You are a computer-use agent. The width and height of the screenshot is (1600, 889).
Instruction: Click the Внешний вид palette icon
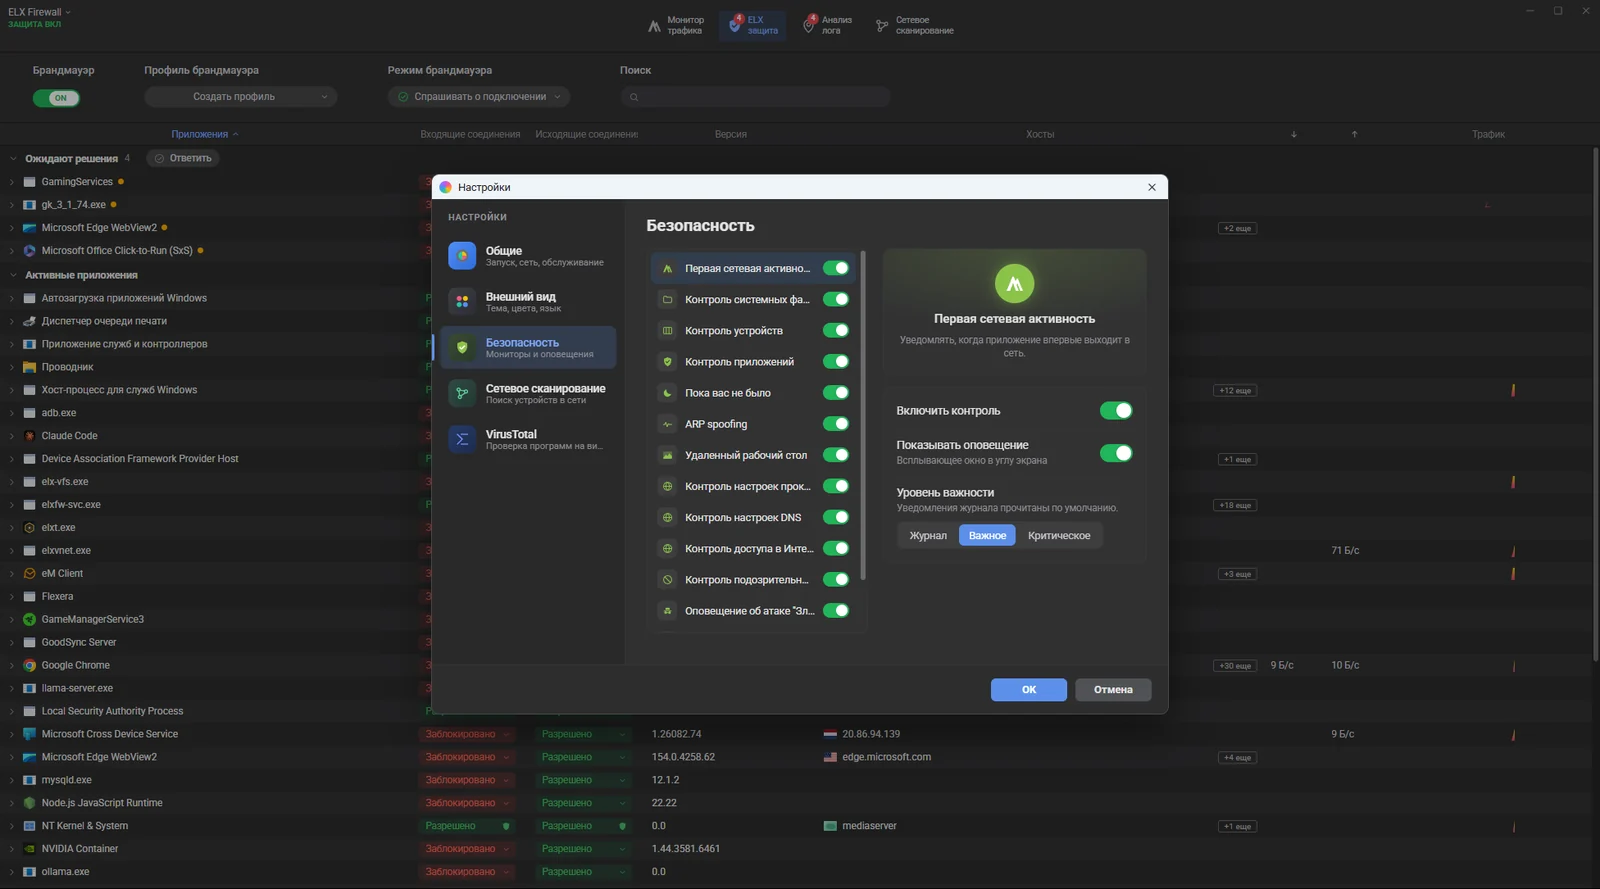pyautogui.click(x=462, y=302)
